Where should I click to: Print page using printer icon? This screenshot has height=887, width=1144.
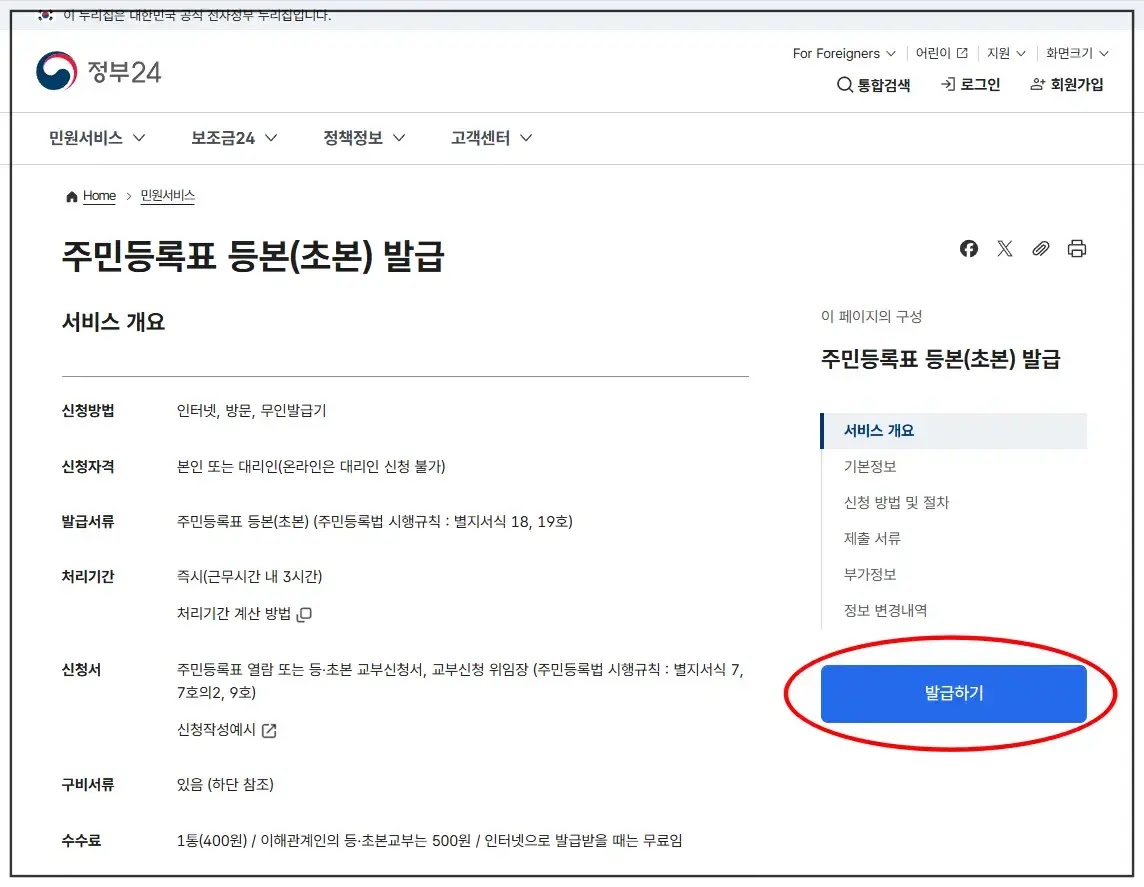(1076, 249)
